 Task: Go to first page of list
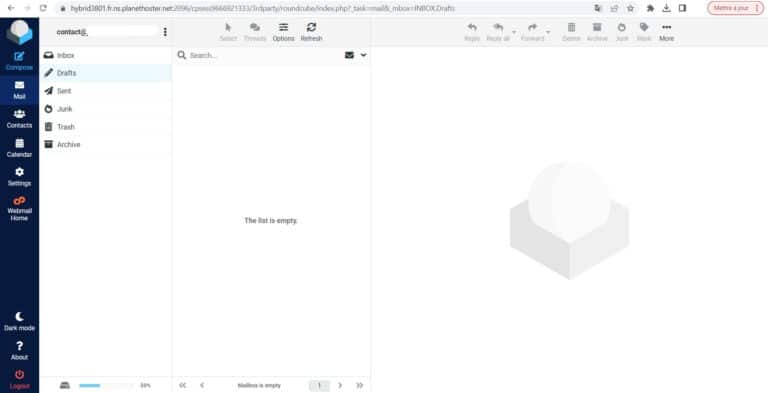(x=183, y=386)
